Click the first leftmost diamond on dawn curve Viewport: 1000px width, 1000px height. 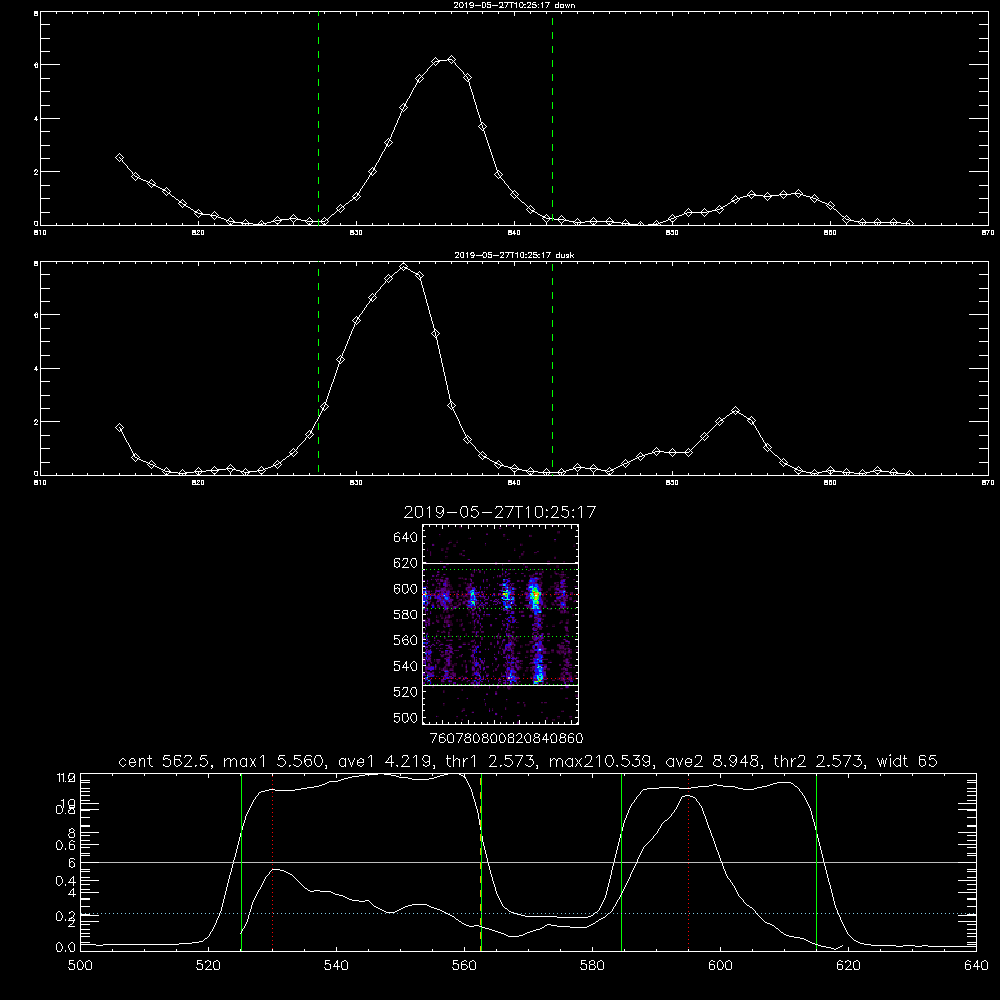[x=119, y=157]
